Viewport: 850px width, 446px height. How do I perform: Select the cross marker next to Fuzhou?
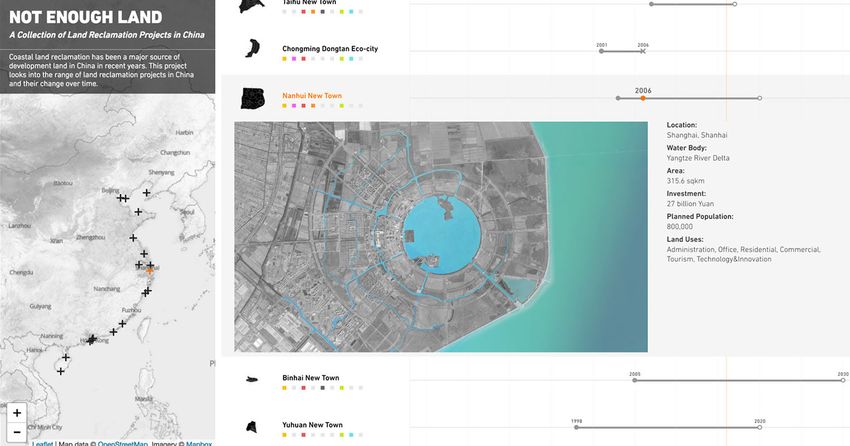pyautogui.click(x=123, y=324)
